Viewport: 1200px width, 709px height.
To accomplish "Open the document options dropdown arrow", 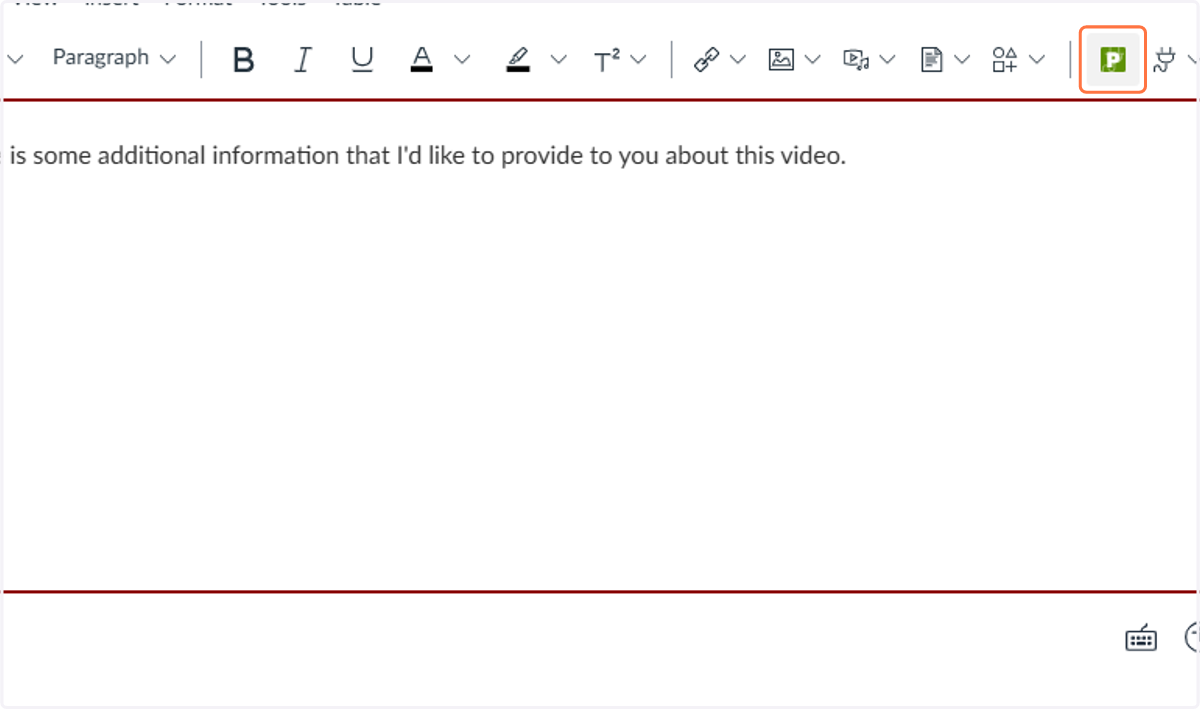I will [x=962, y=60].
